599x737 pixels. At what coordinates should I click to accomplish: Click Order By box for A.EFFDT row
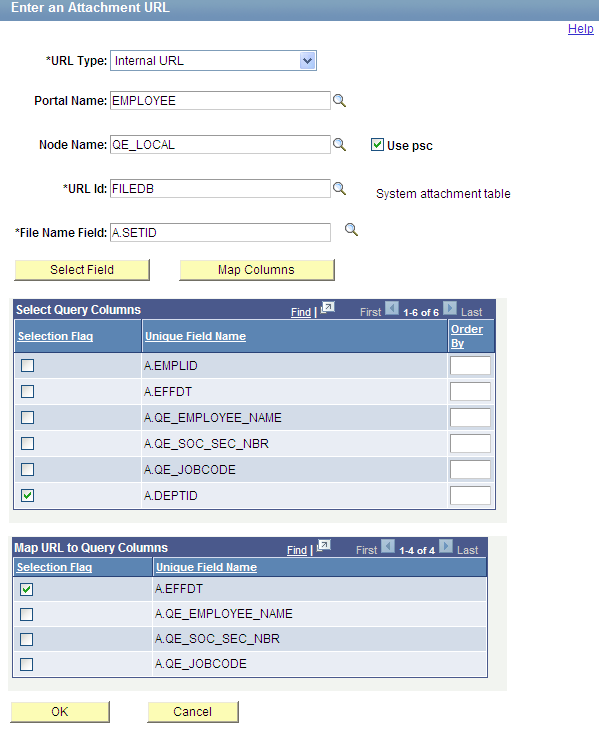tap(470, 392)
